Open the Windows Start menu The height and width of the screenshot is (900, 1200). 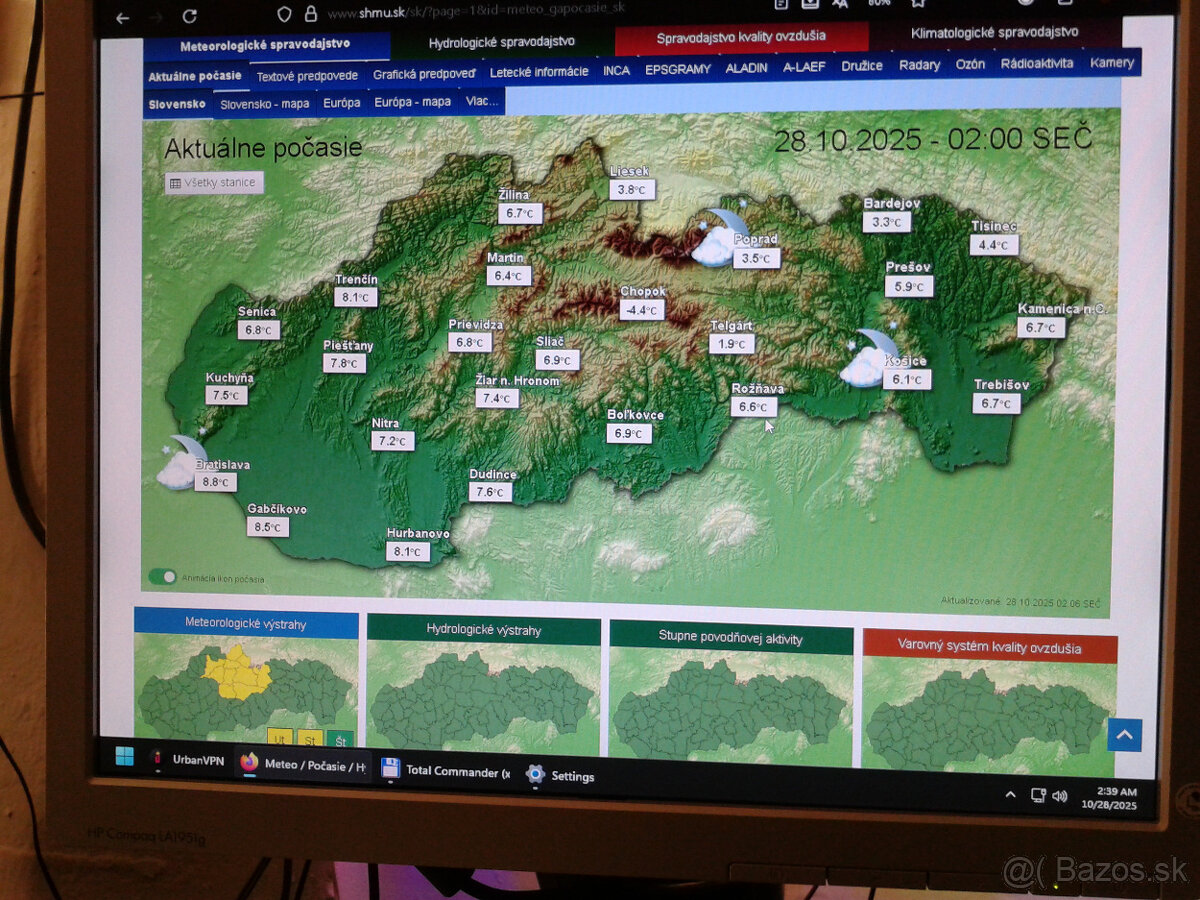pos(125,757)
